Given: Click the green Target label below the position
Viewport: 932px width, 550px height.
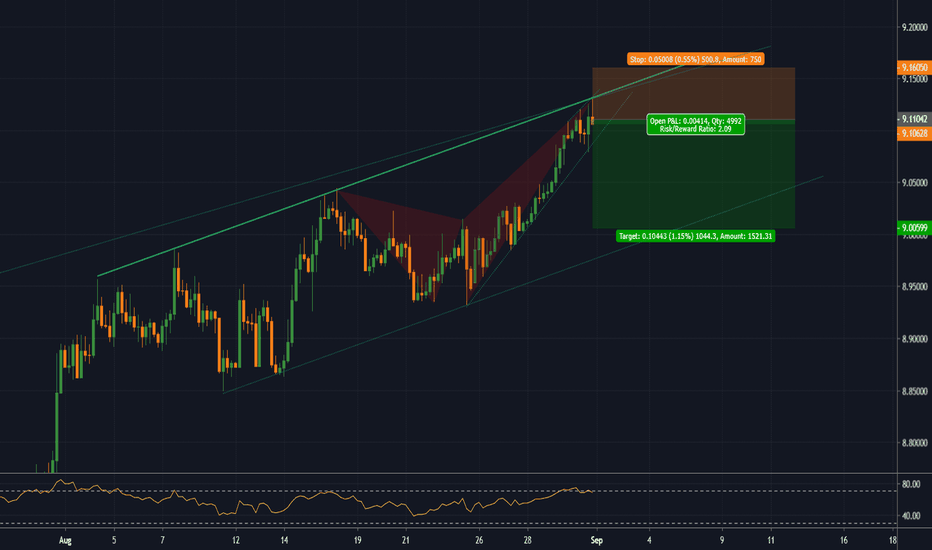Looking at the screenshot, I should coord(695,236).
